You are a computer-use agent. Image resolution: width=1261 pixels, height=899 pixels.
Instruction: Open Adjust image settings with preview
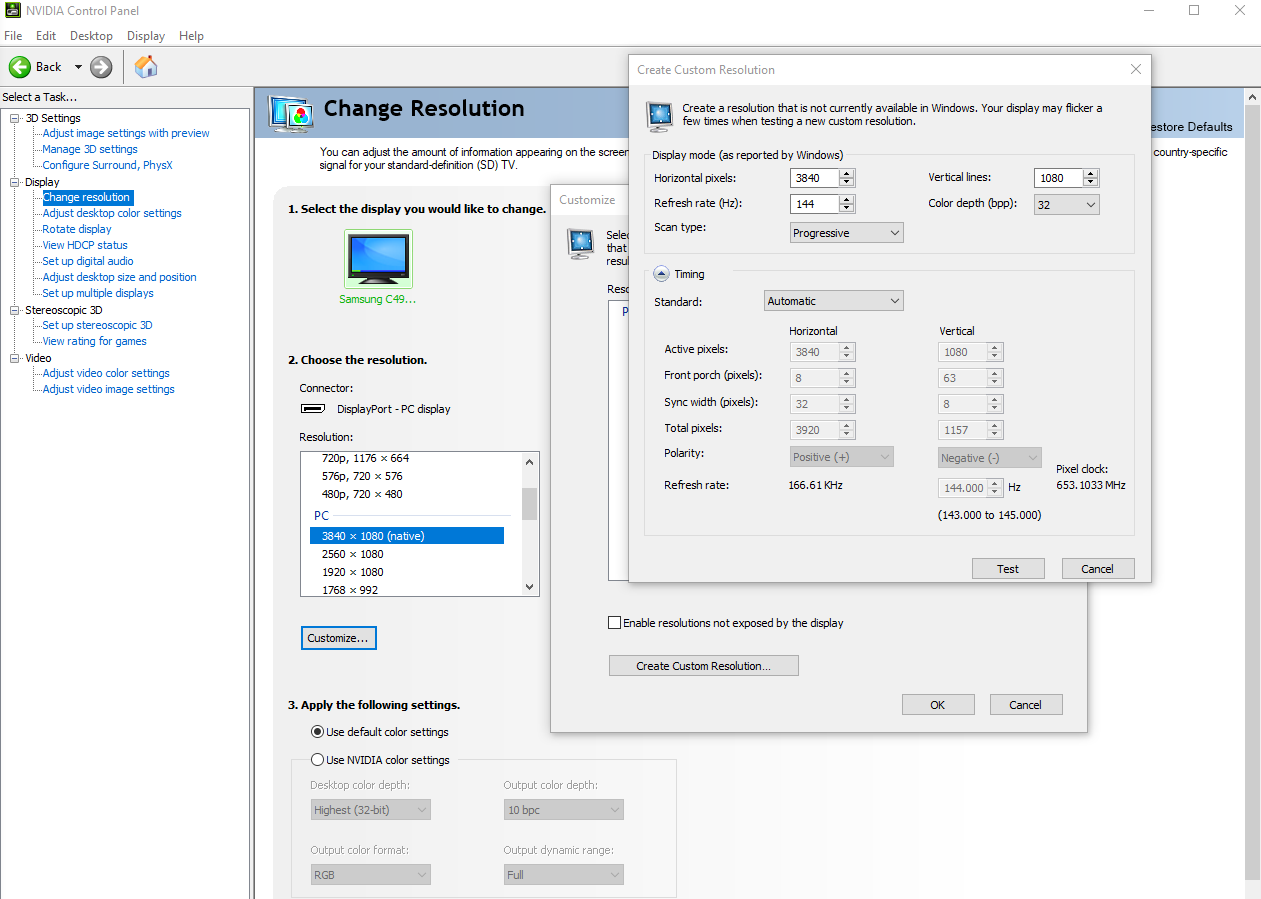[126, 133]
